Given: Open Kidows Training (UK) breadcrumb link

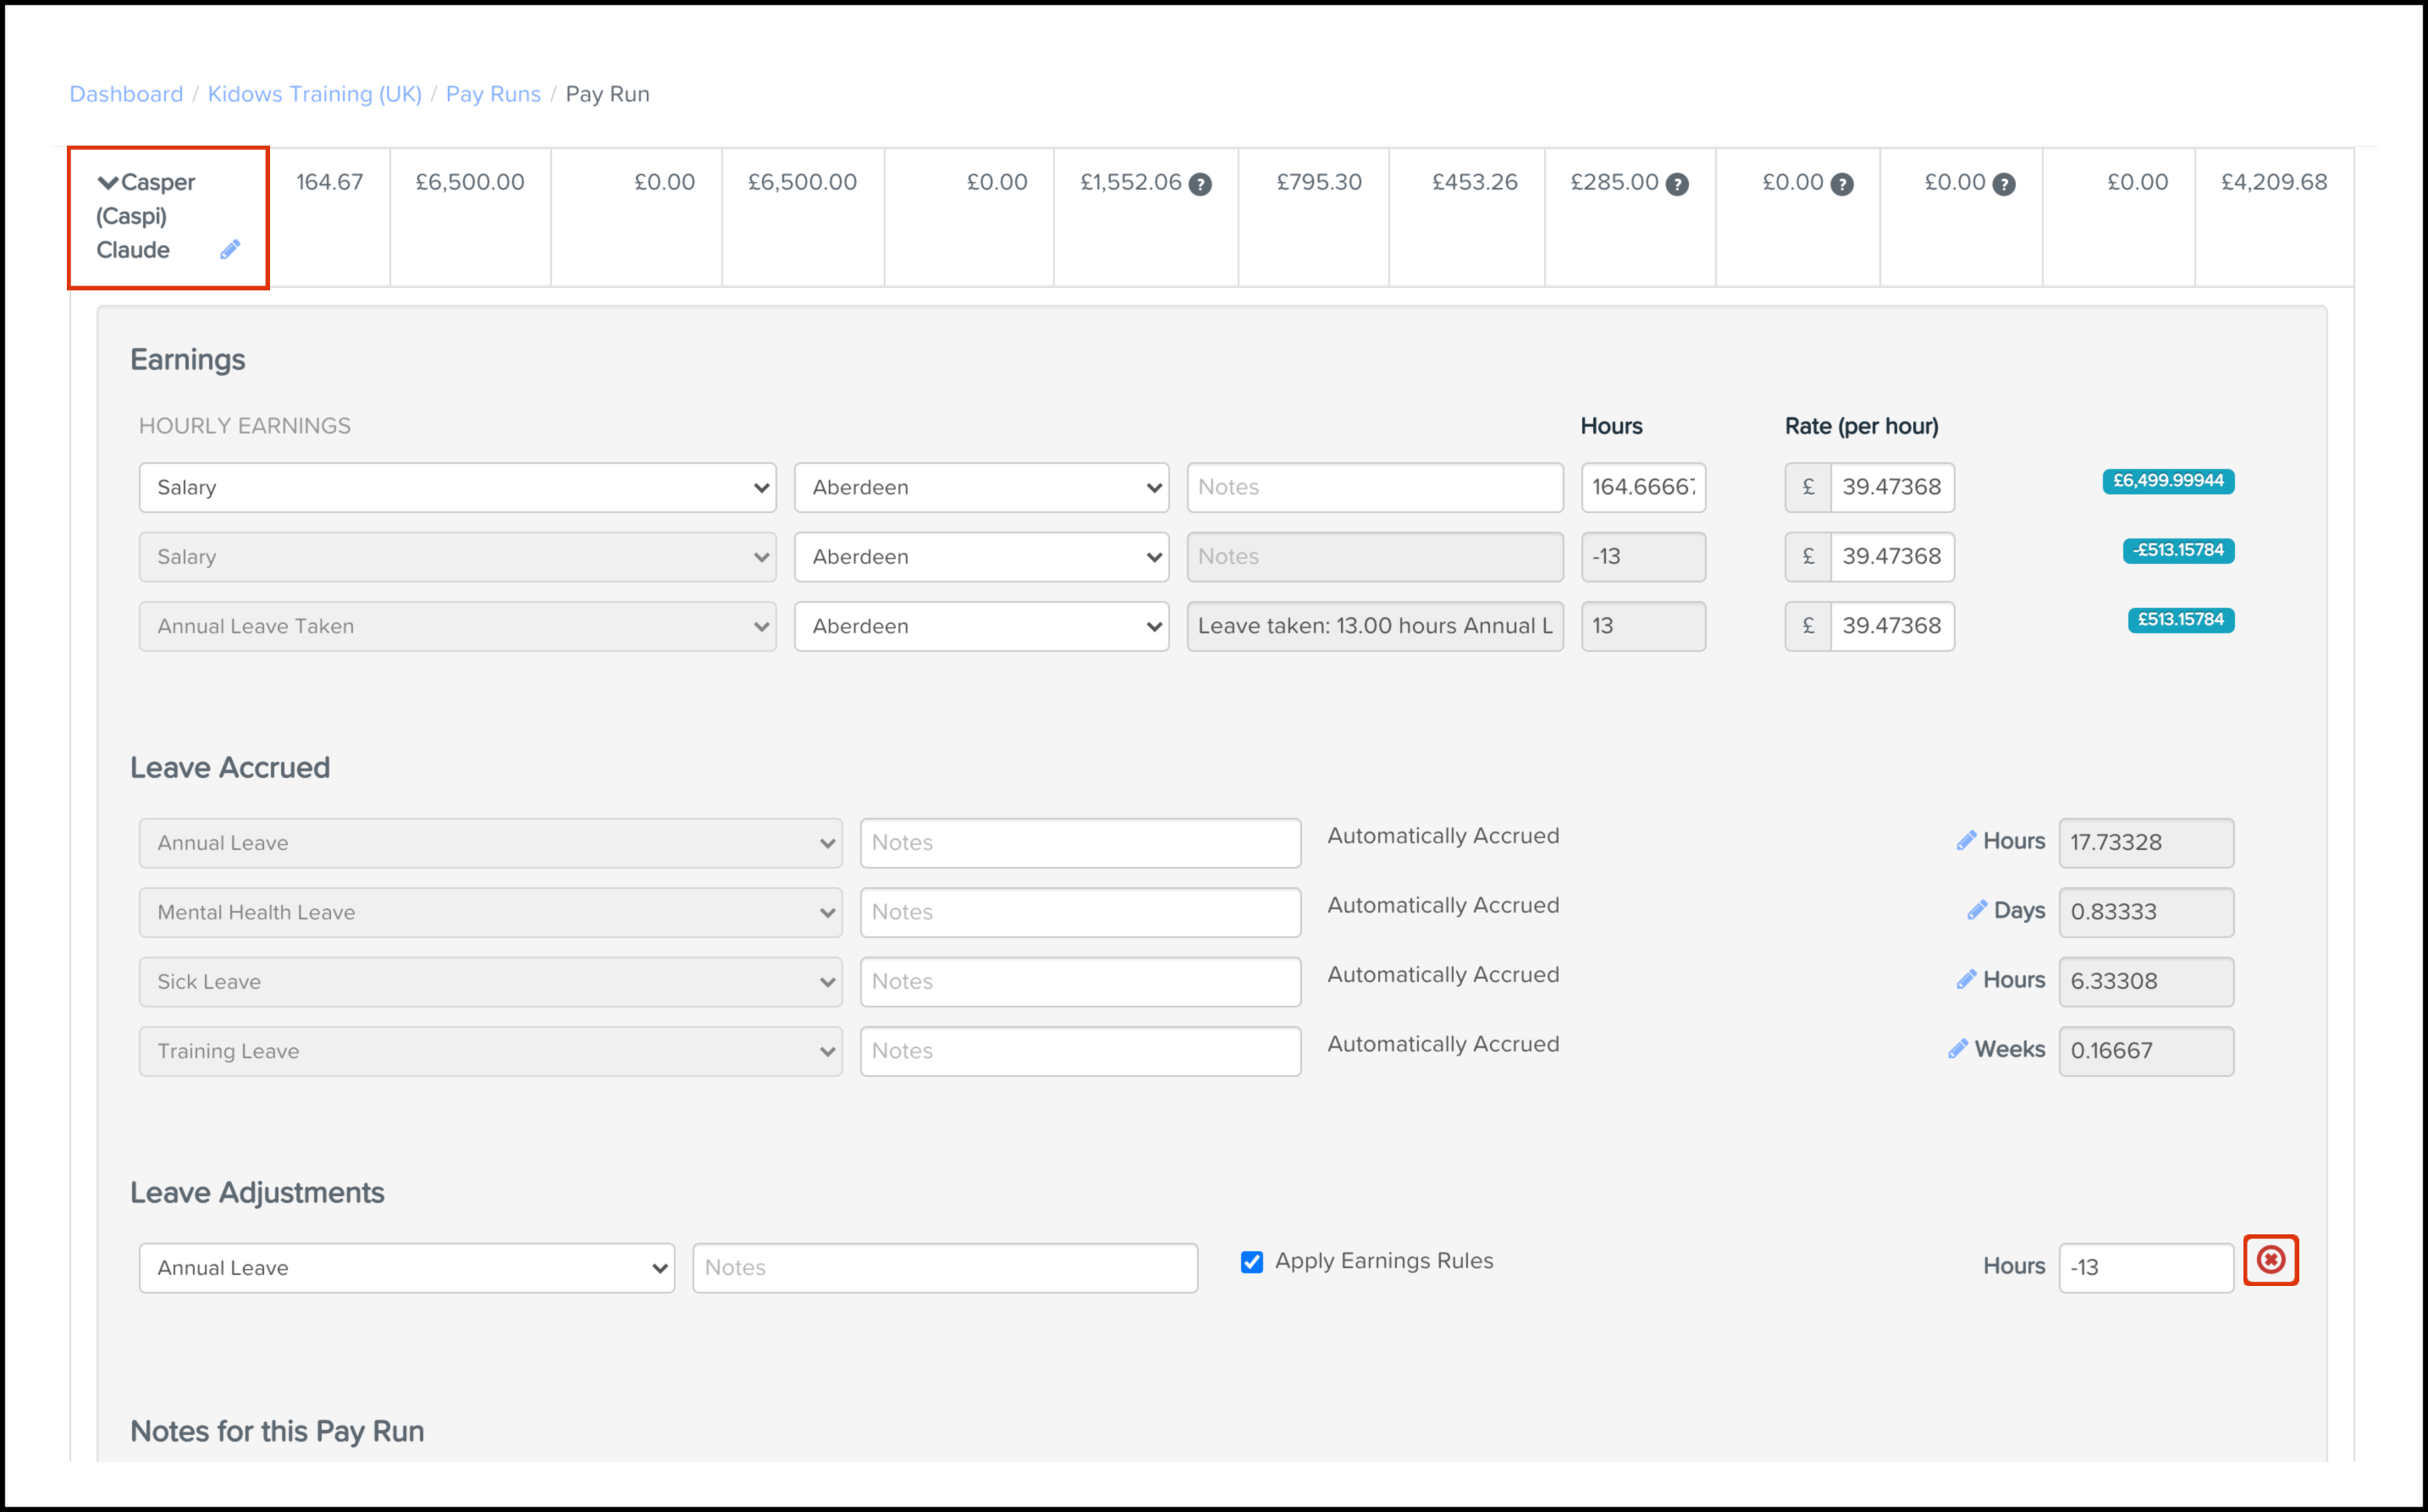Looking at the screenshot, I should click(x=314, y=94).
